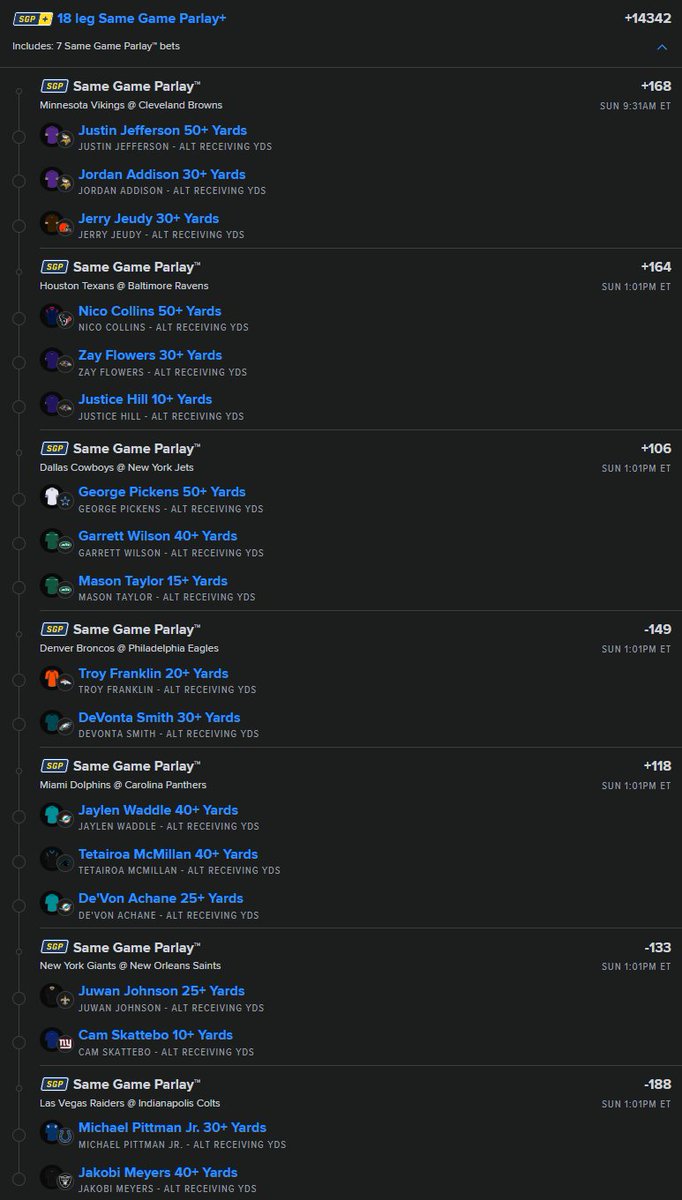Open Zay Flowers 30+ Yards leg
This screenshot has width=682, height=1200.
pos(150,355)
